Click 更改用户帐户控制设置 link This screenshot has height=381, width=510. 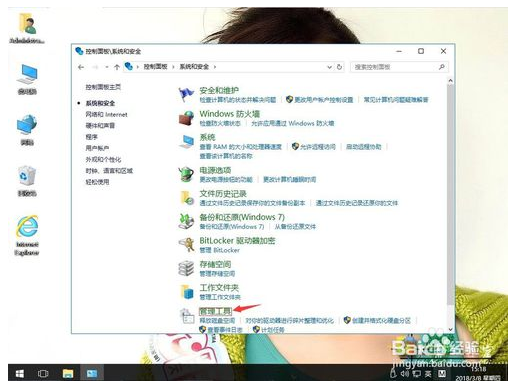(x=324, y=100)
